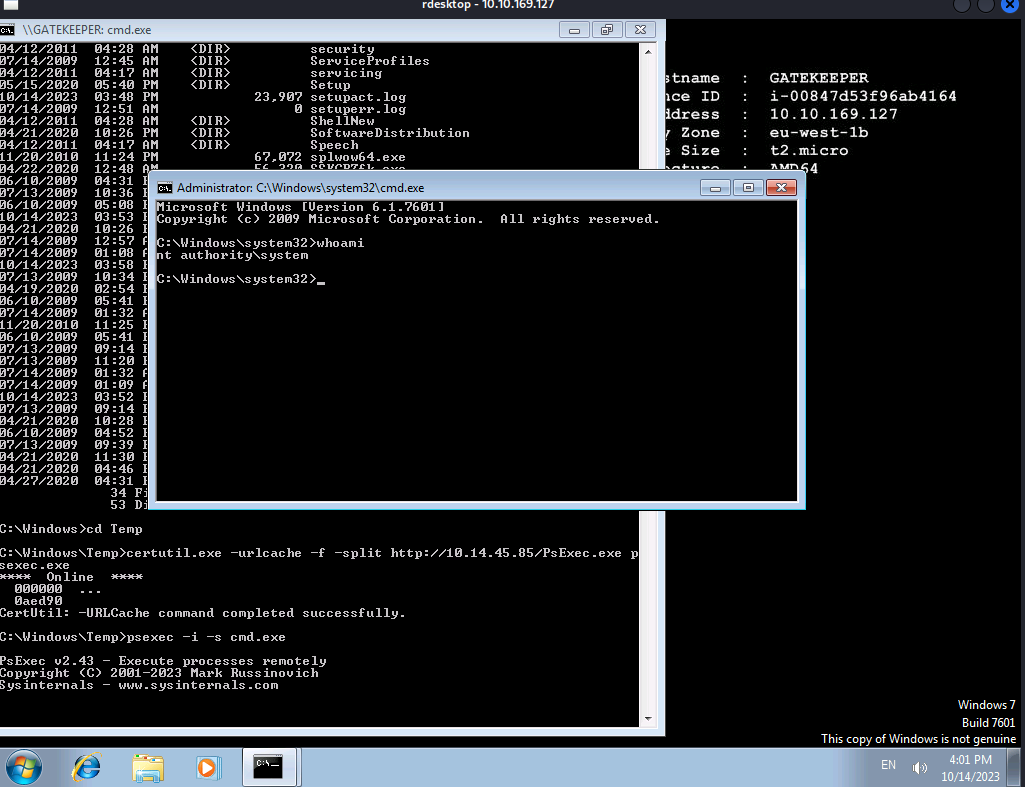1025x787 pixels.
Task: Open Windows Media Player taskbar icon
Action: (x=209, y=767)
